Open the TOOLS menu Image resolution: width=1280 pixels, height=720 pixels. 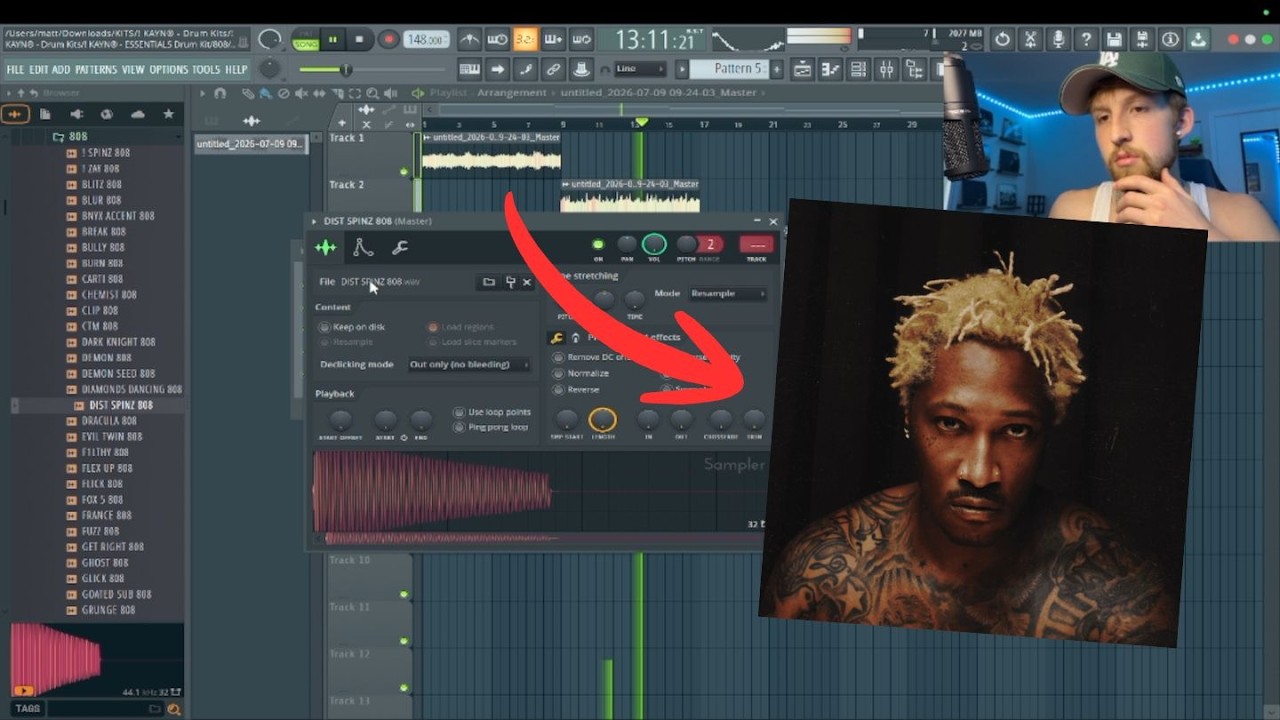click(x=206, y=70)
